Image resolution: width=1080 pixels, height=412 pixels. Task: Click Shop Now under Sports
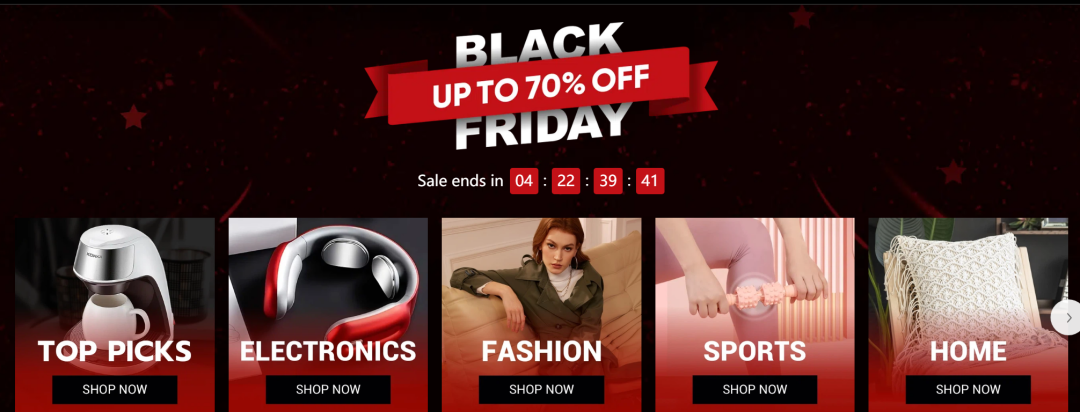pyautogui.click(x=755, y=389)
